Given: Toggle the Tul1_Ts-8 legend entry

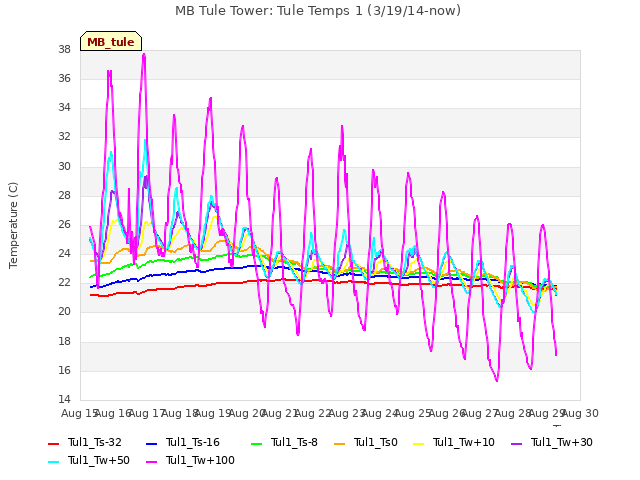Looking at the screenshot, I should pos(284,442).
